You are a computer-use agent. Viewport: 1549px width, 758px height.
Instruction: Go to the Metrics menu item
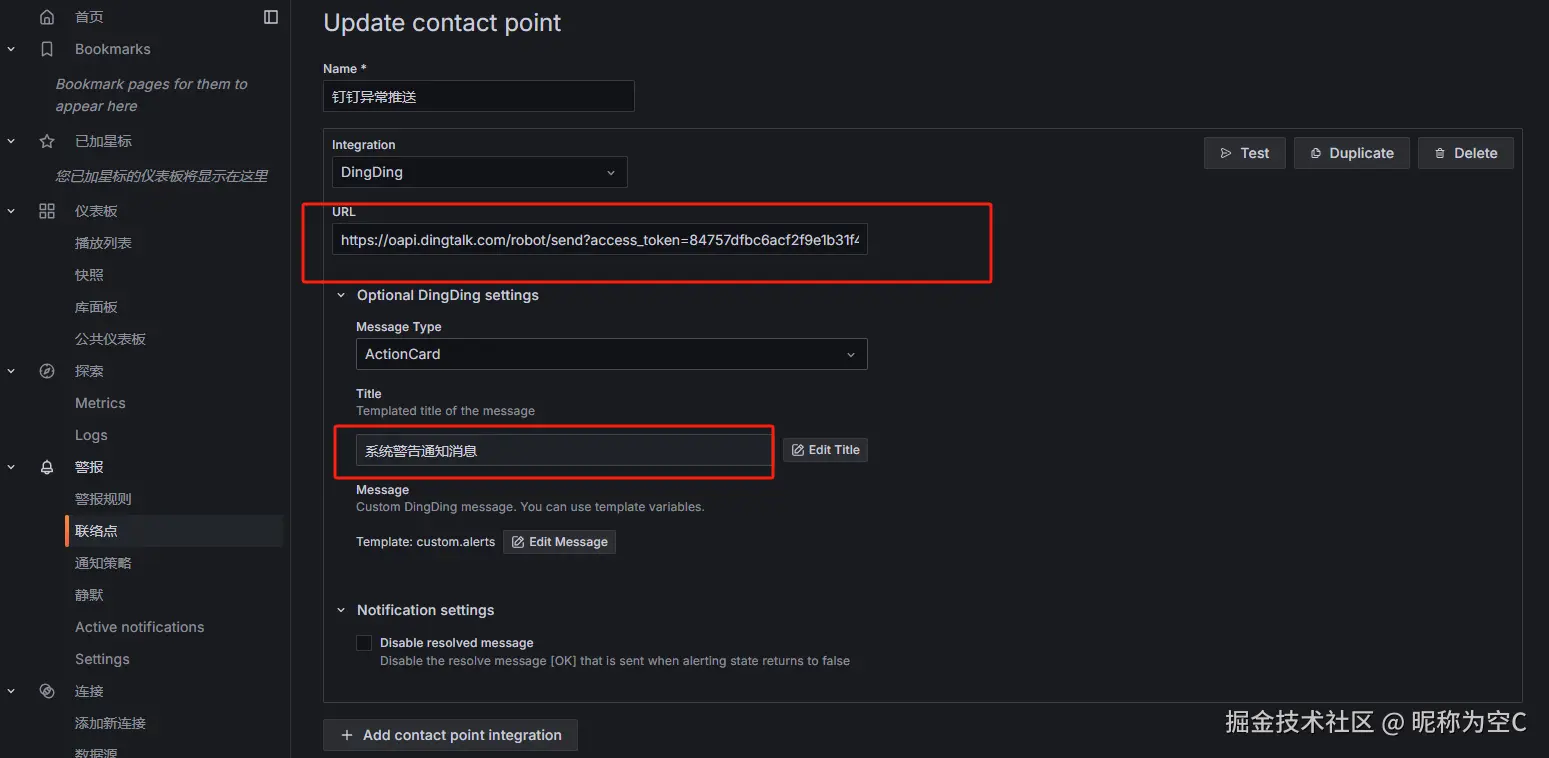100,403
